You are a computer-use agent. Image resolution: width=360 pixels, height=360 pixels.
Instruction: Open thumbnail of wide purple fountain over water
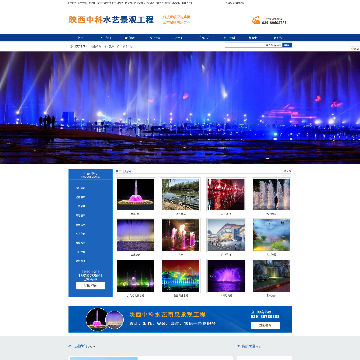pyautogui.click(x=135, y=235)
